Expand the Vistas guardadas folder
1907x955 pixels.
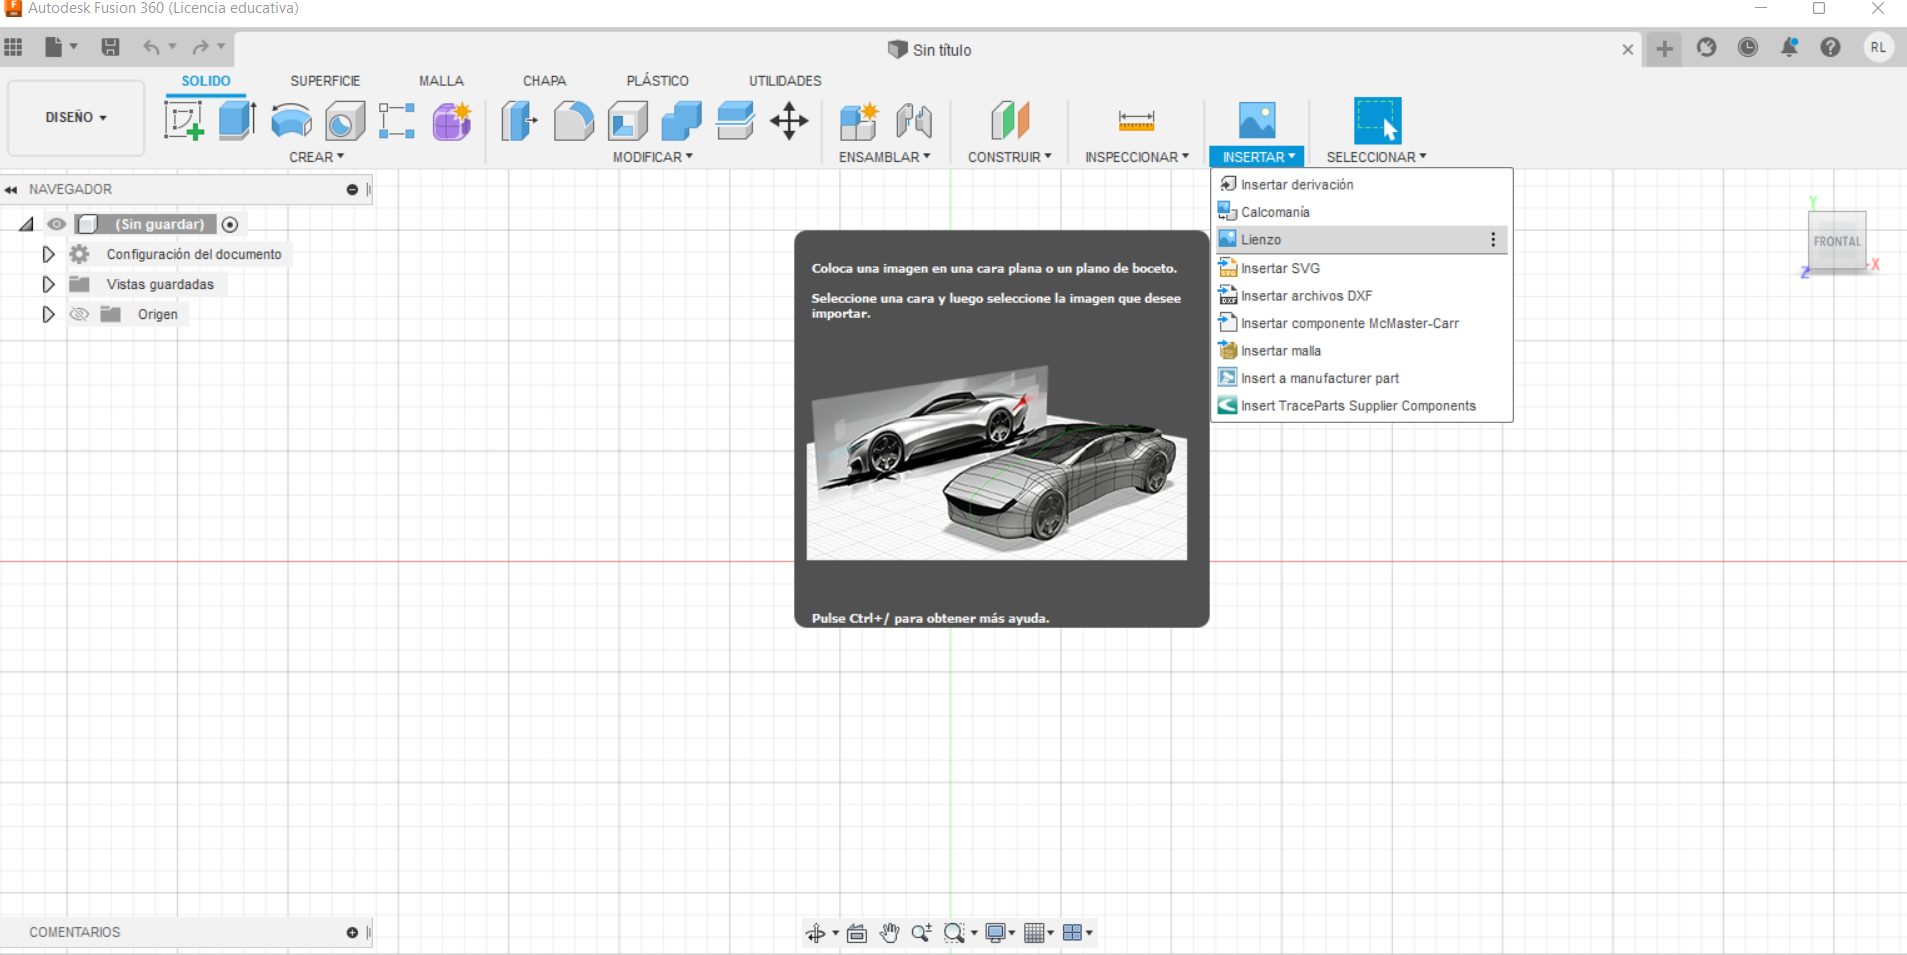pyautogui.click(x=48, y=284)
